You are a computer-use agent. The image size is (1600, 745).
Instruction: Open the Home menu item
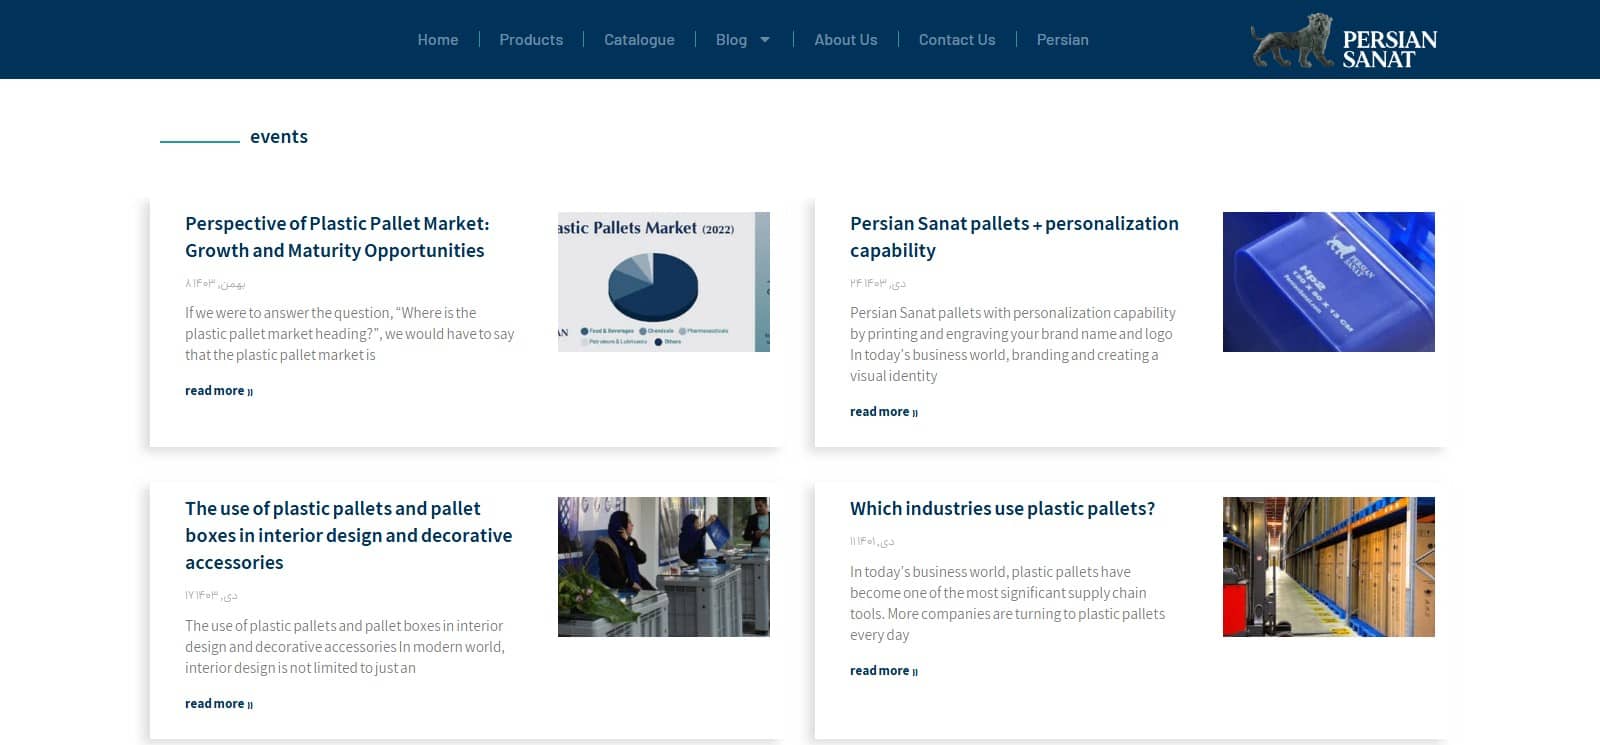(x=437, y=40)
